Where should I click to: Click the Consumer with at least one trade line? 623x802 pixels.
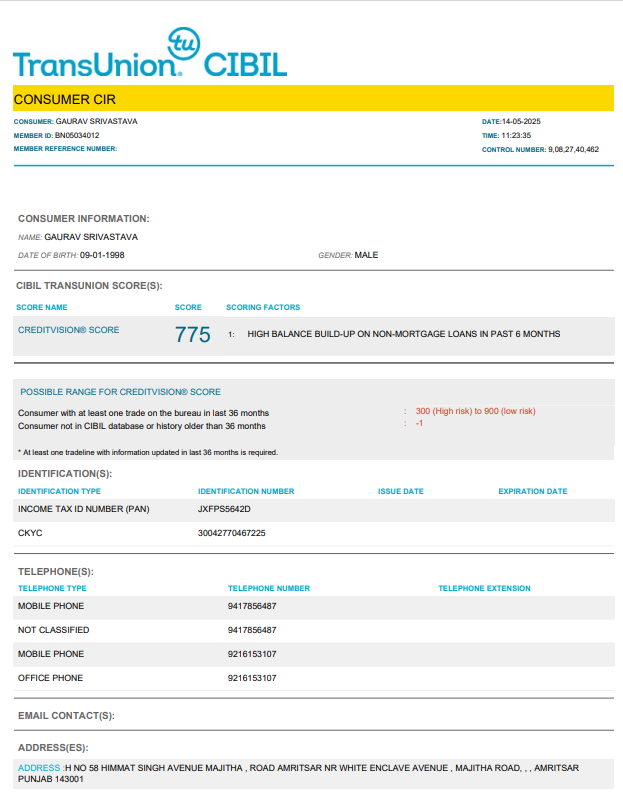click(143, 413)
